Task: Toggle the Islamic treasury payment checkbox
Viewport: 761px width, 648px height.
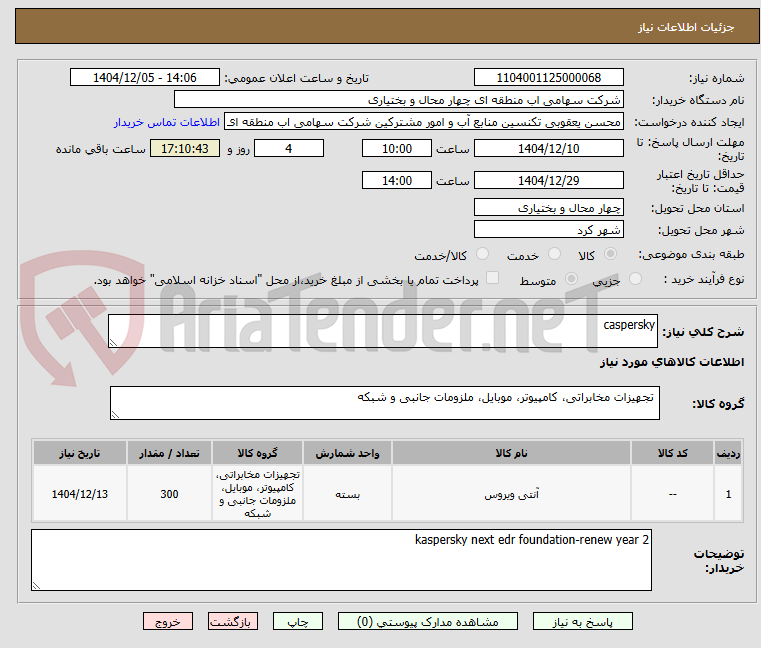Action: 493,278
